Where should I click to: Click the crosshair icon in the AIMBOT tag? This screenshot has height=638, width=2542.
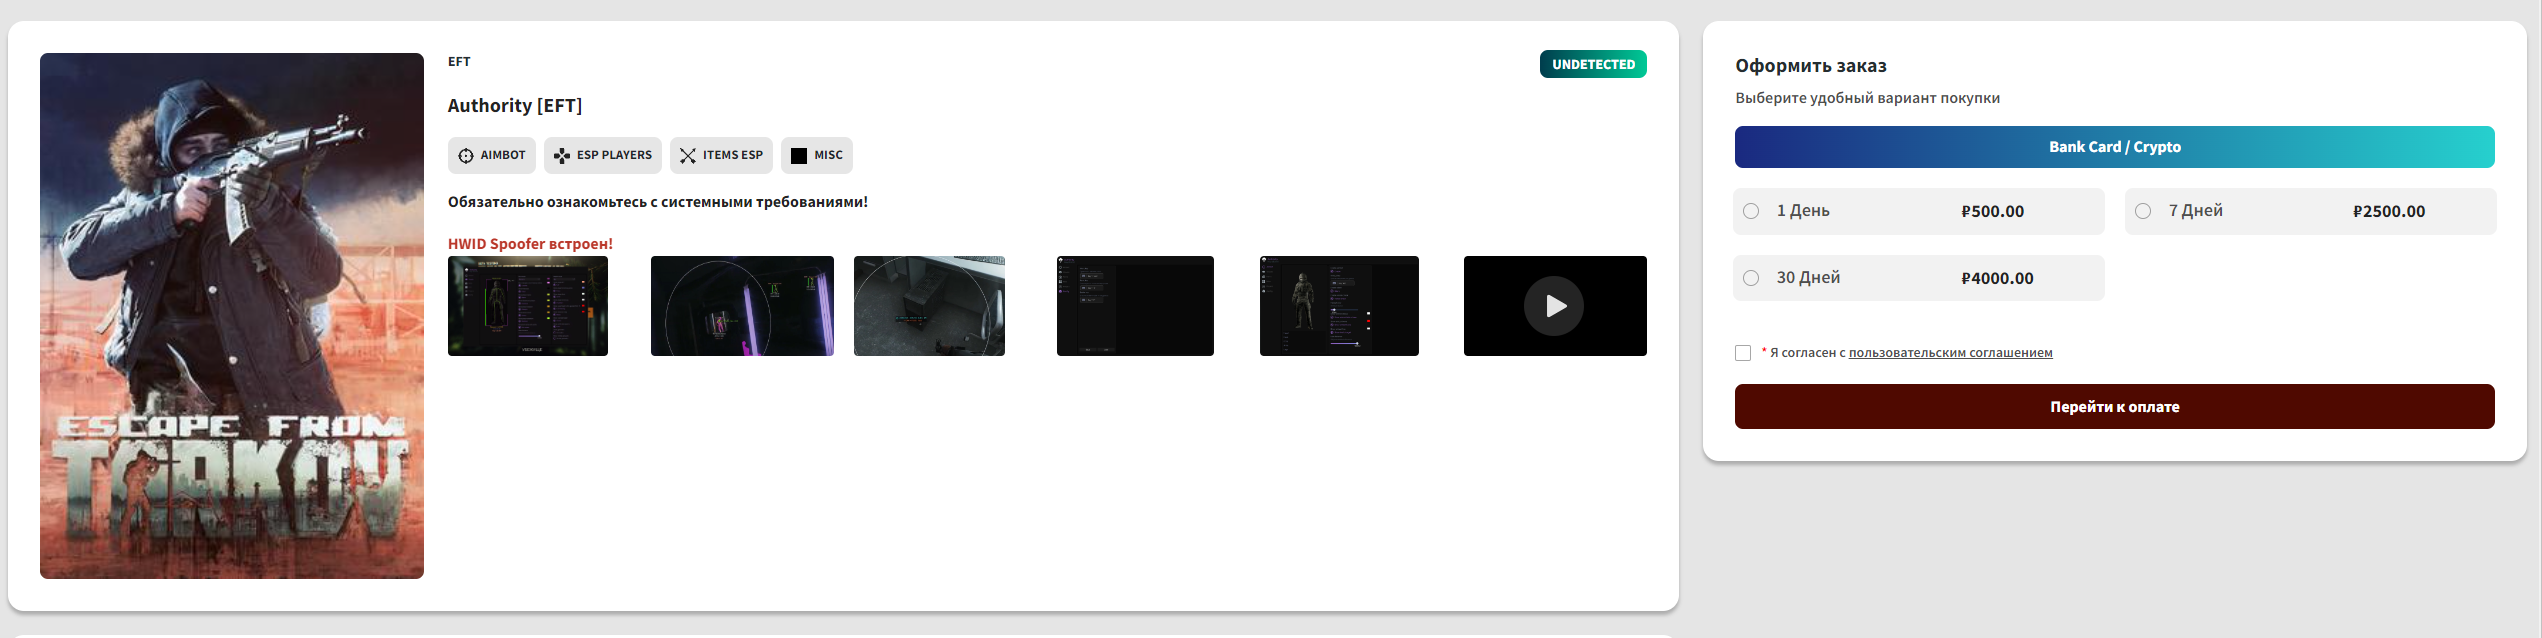tap(466, 156)
